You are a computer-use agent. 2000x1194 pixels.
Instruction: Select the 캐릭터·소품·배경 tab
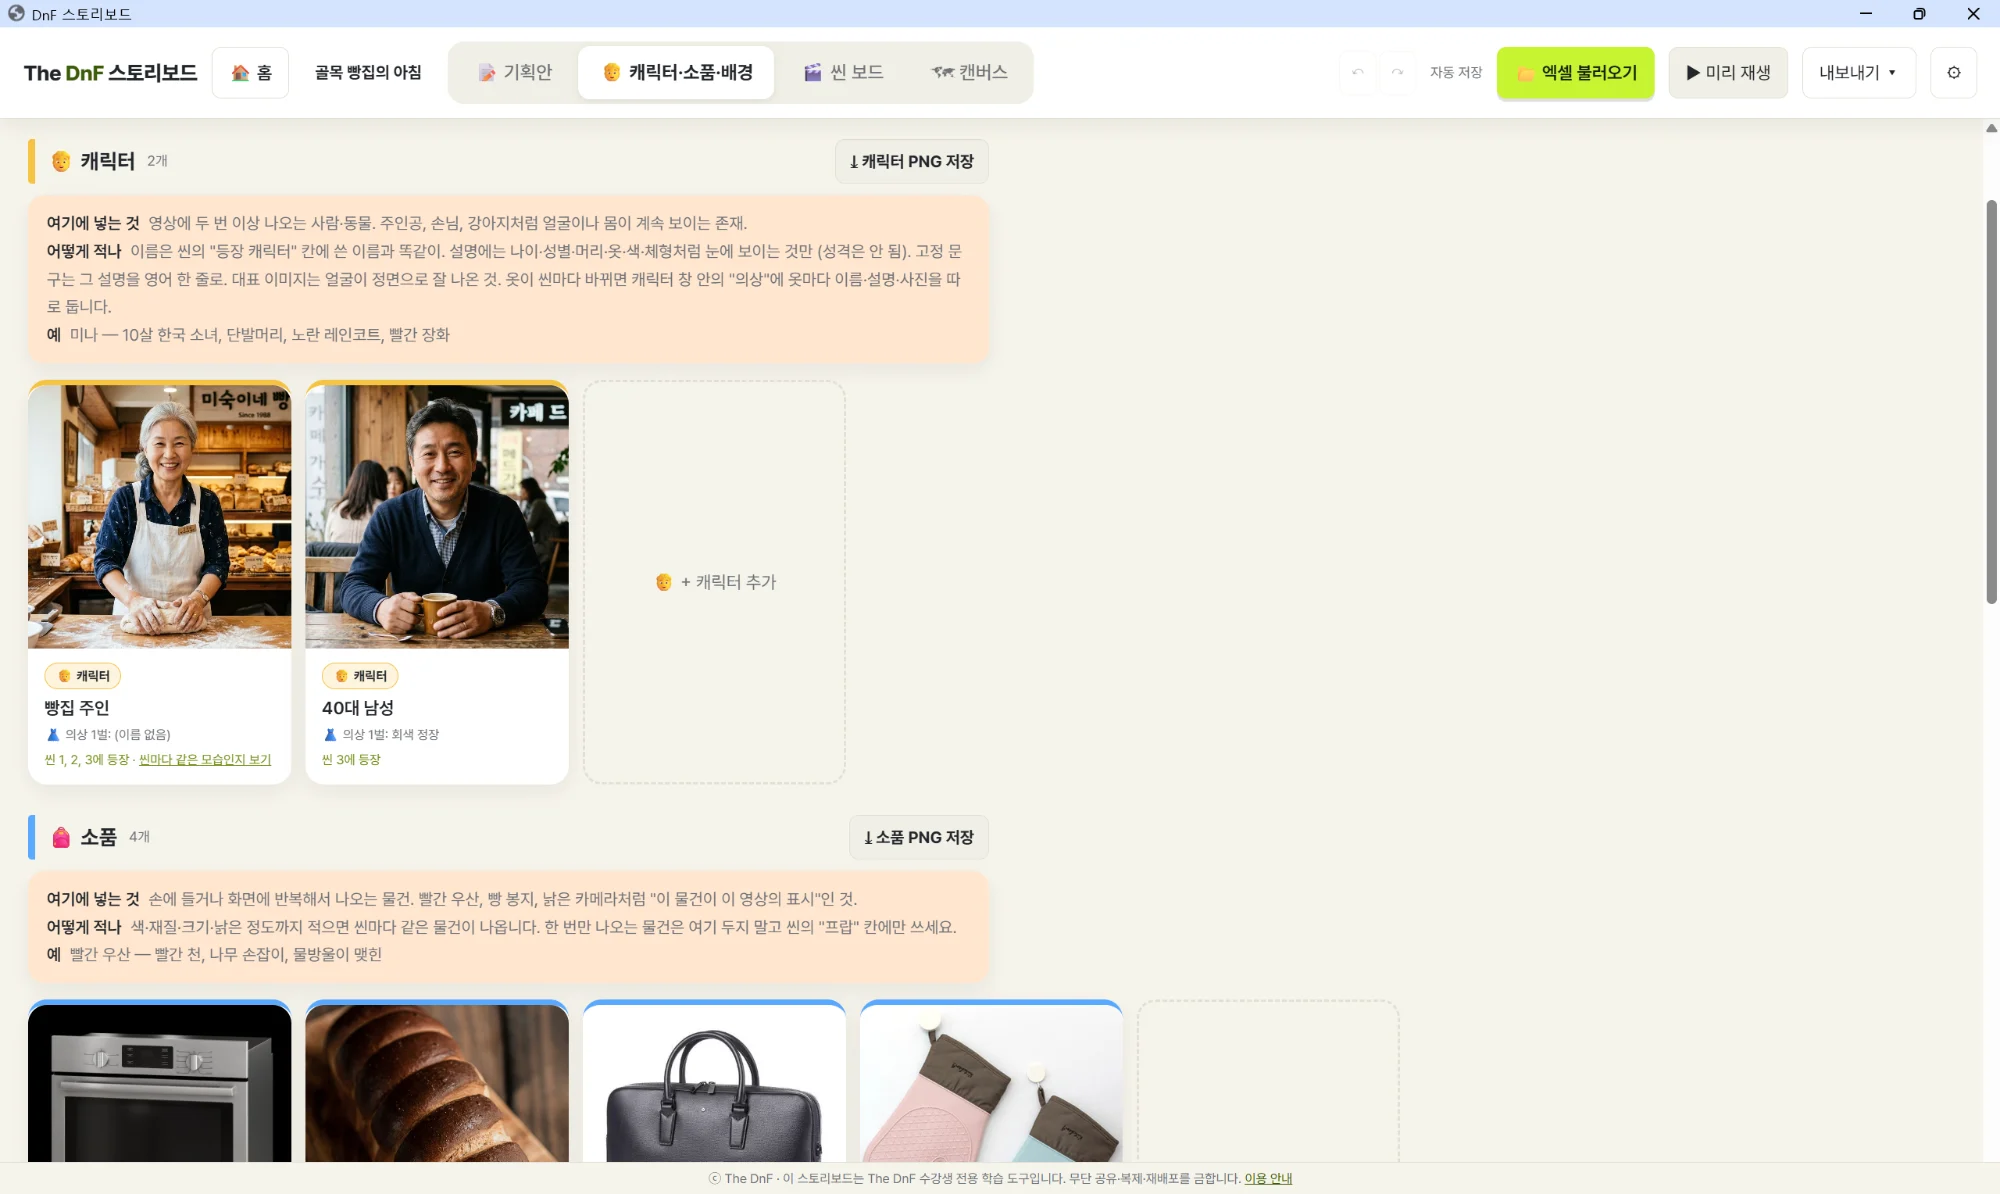coord(676,72)
